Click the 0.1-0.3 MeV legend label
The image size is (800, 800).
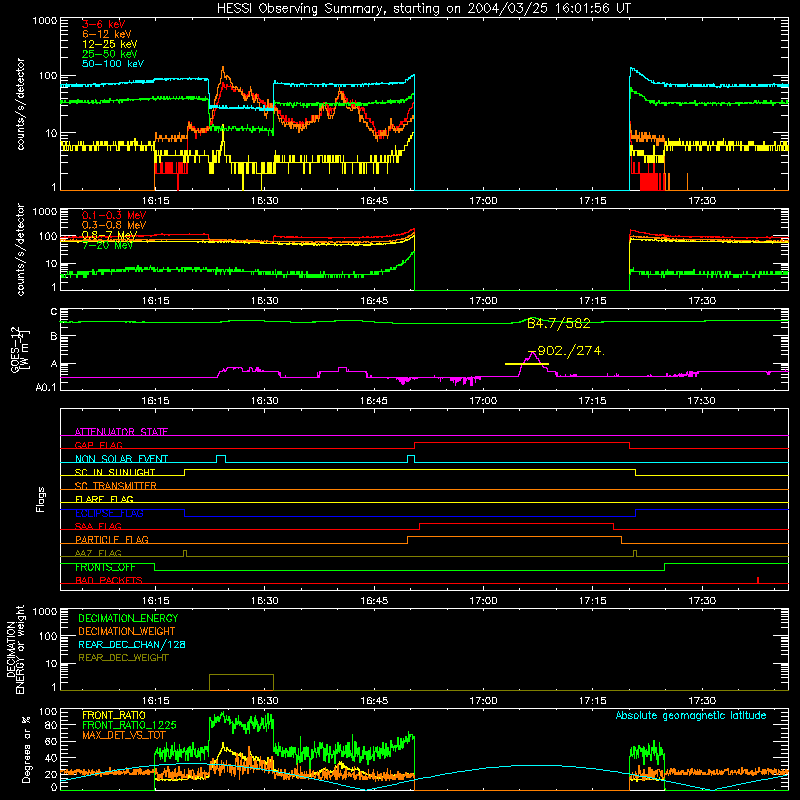click(x=114, y=215)
